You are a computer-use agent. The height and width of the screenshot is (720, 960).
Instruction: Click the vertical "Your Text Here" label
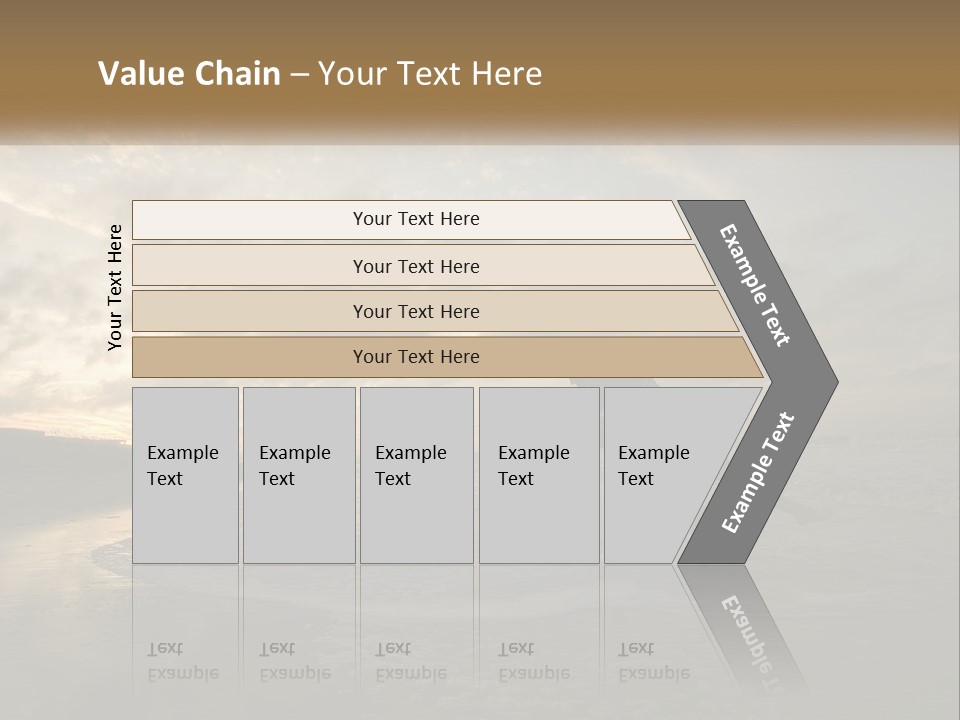(115, 287)
